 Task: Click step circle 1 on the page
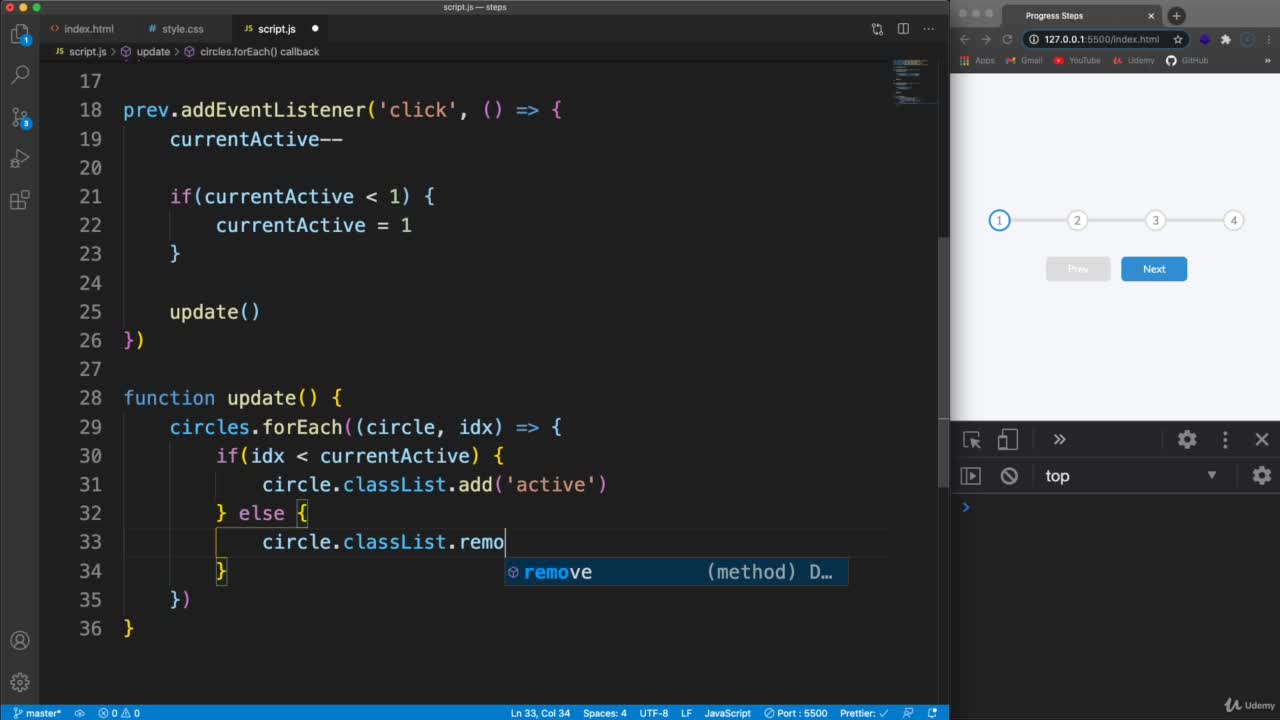click(999, 220)
